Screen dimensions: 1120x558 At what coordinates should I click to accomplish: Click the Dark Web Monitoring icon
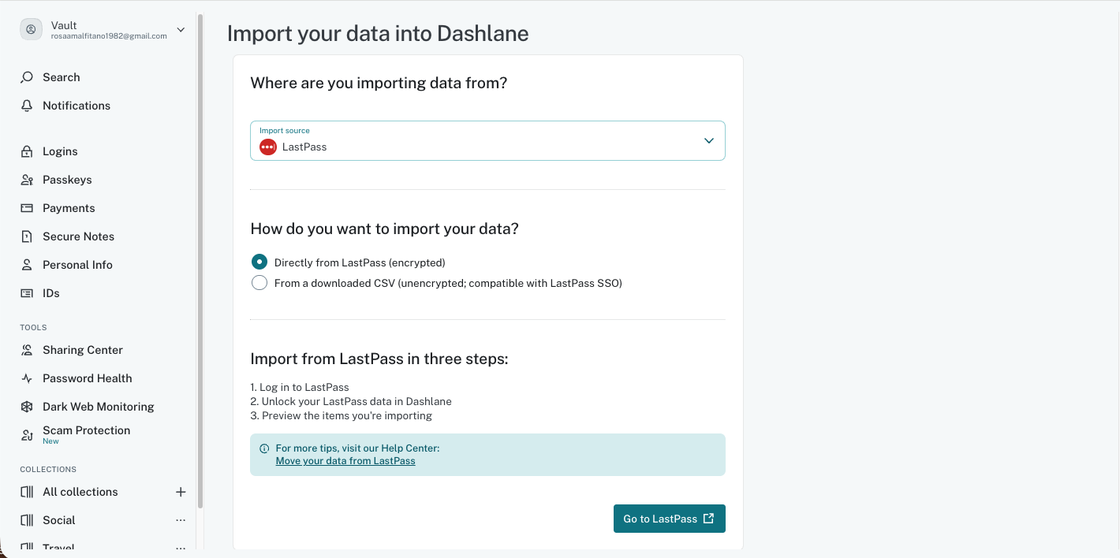pyautogui.click(x=27, y=407)
